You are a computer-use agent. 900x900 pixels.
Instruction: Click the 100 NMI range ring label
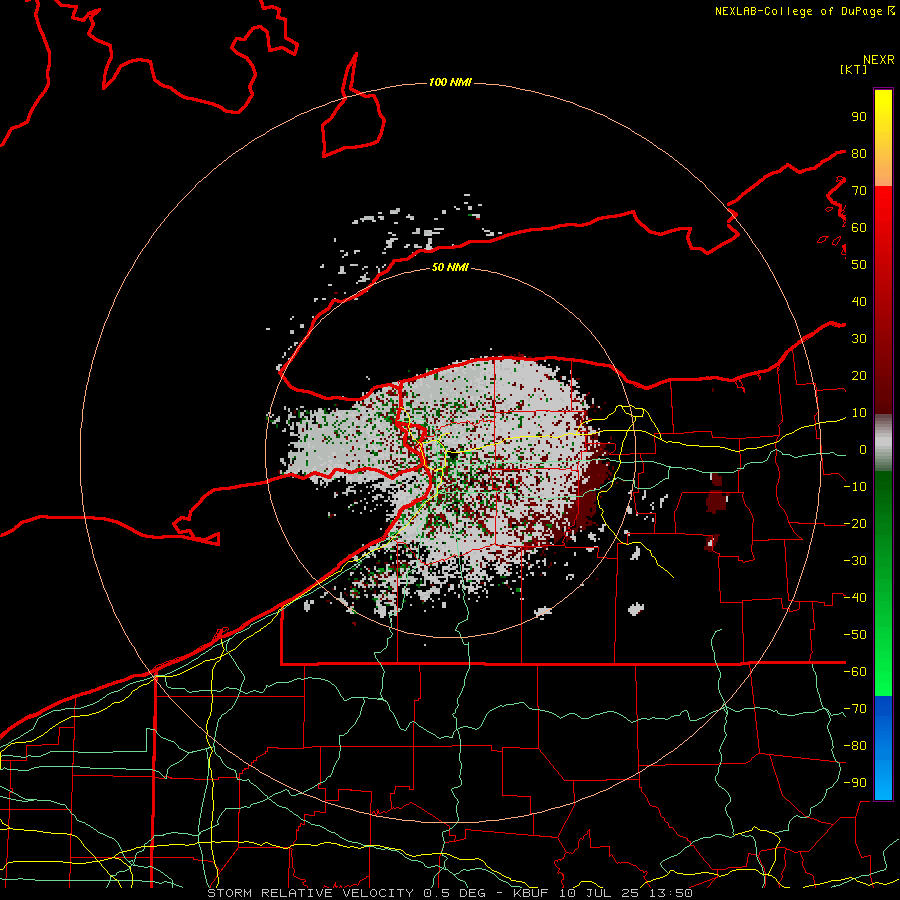click(x=450, y=83)
